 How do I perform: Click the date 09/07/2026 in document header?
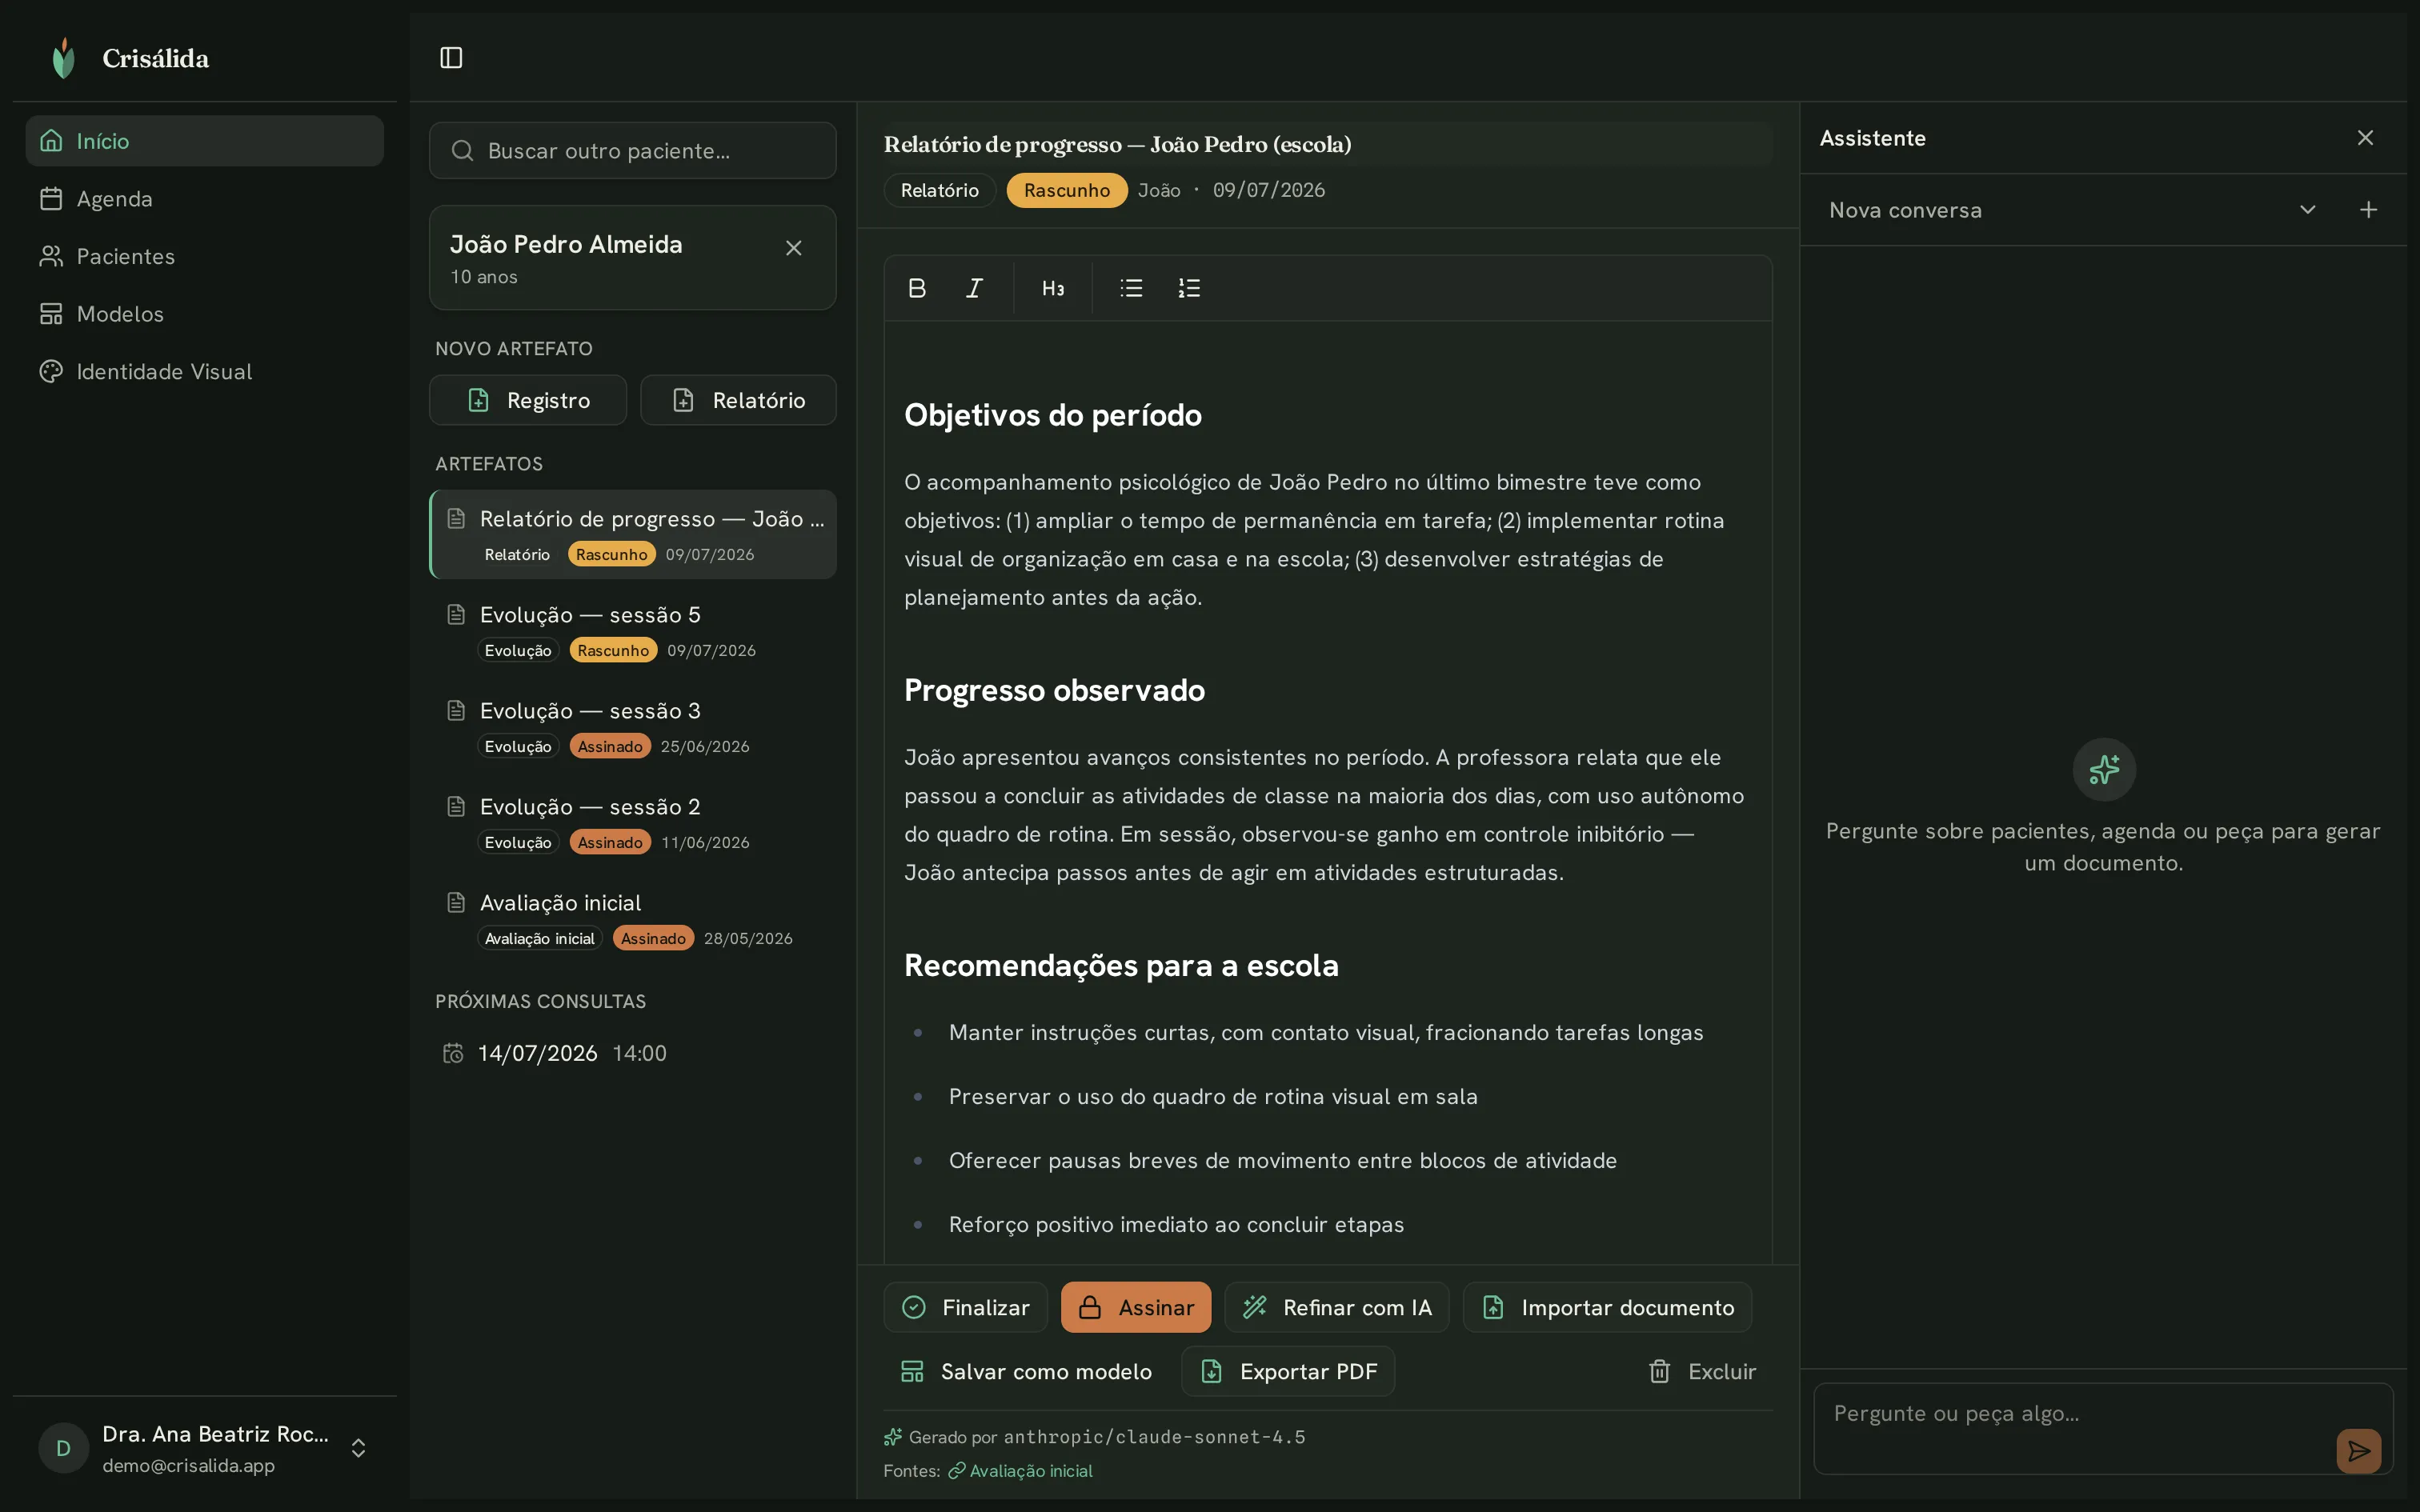1268,190
